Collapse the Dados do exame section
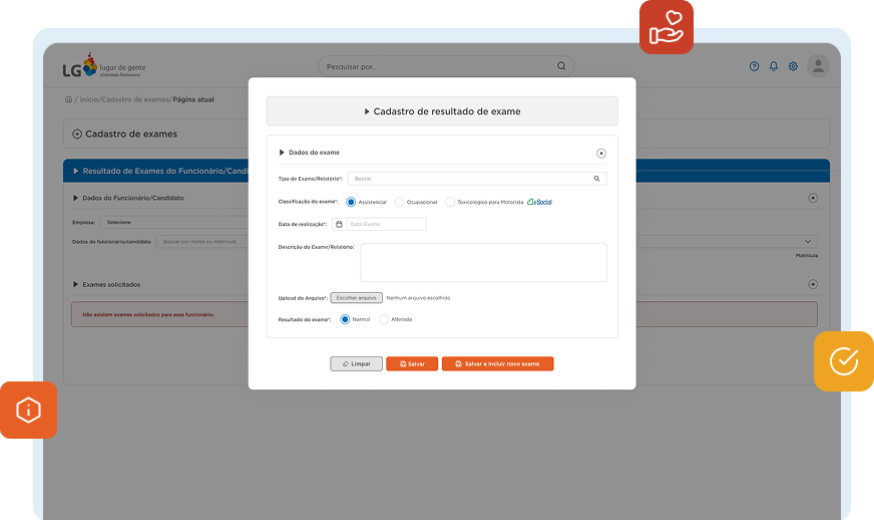Screen dimensions: 874x520 [601, 153]
